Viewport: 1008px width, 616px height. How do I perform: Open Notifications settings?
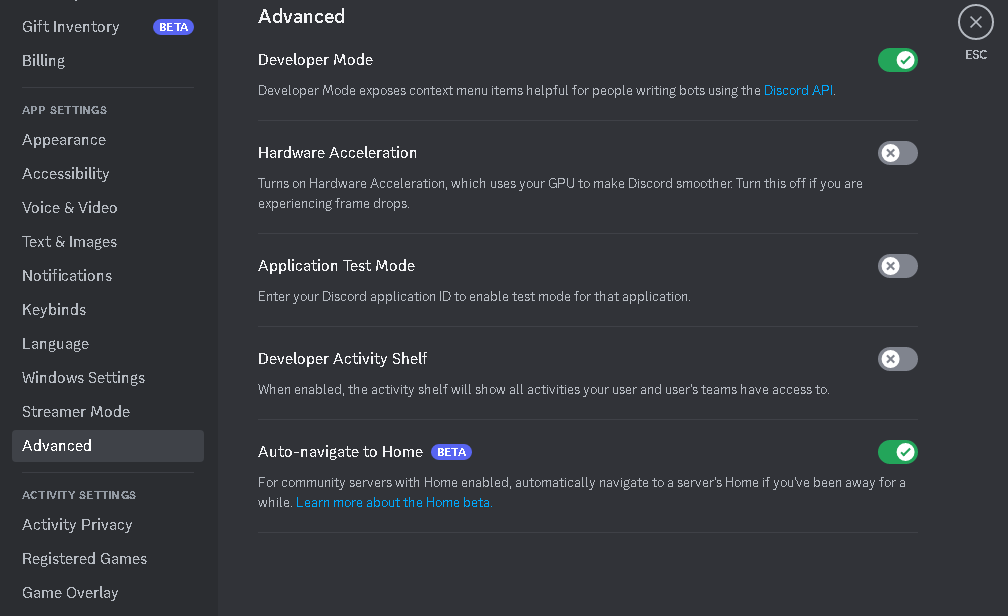[66, 275]
